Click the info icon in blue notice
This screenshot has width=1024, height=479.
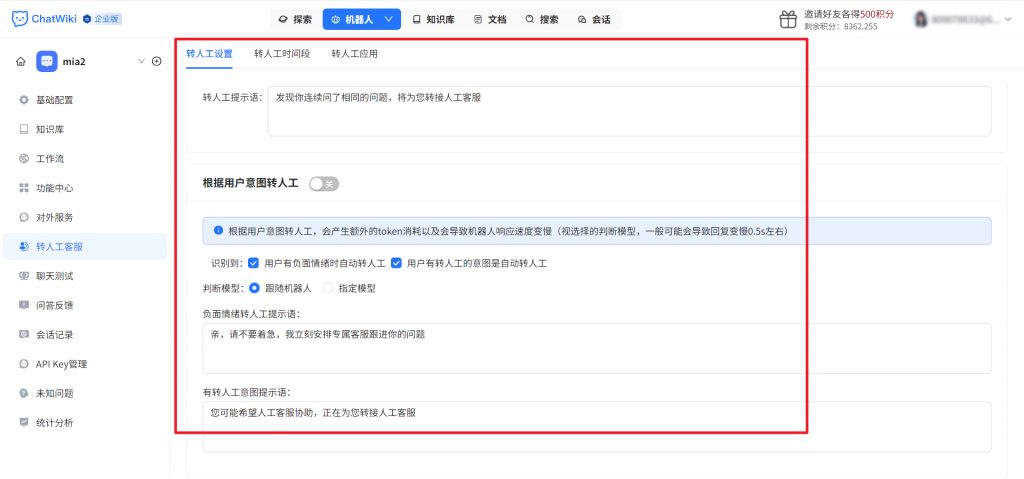point(218,231)
